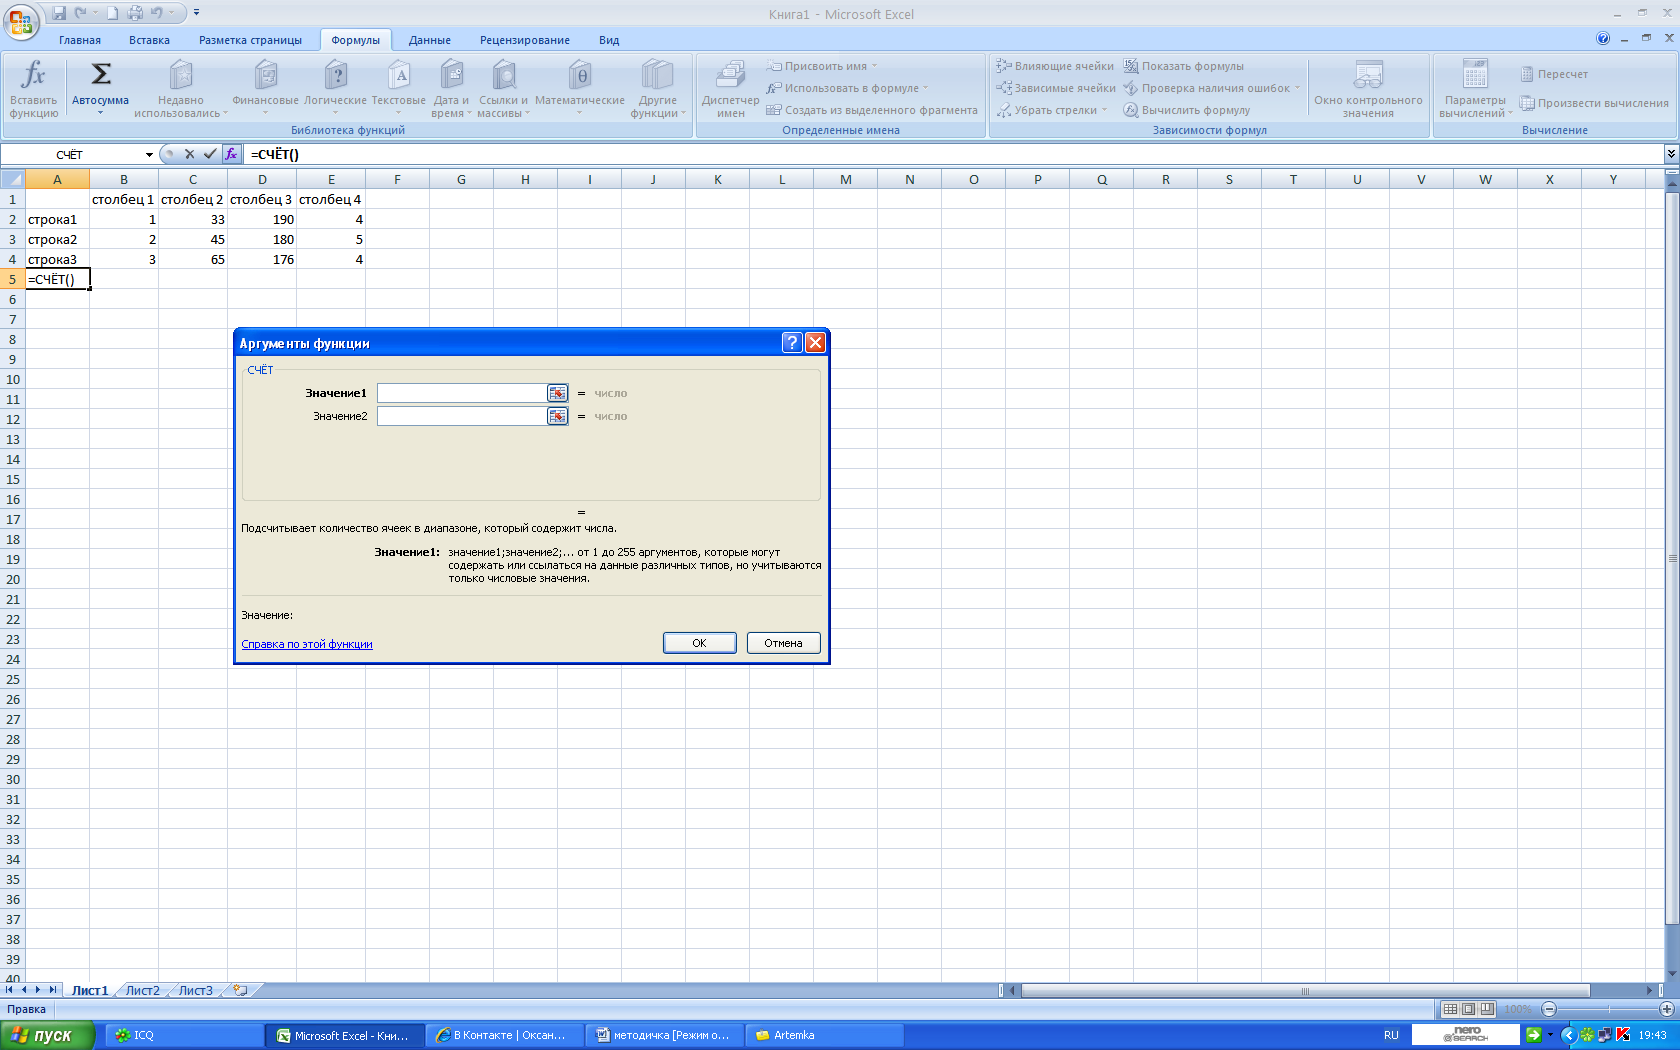Expand the formula bar

coord(1671,154)
